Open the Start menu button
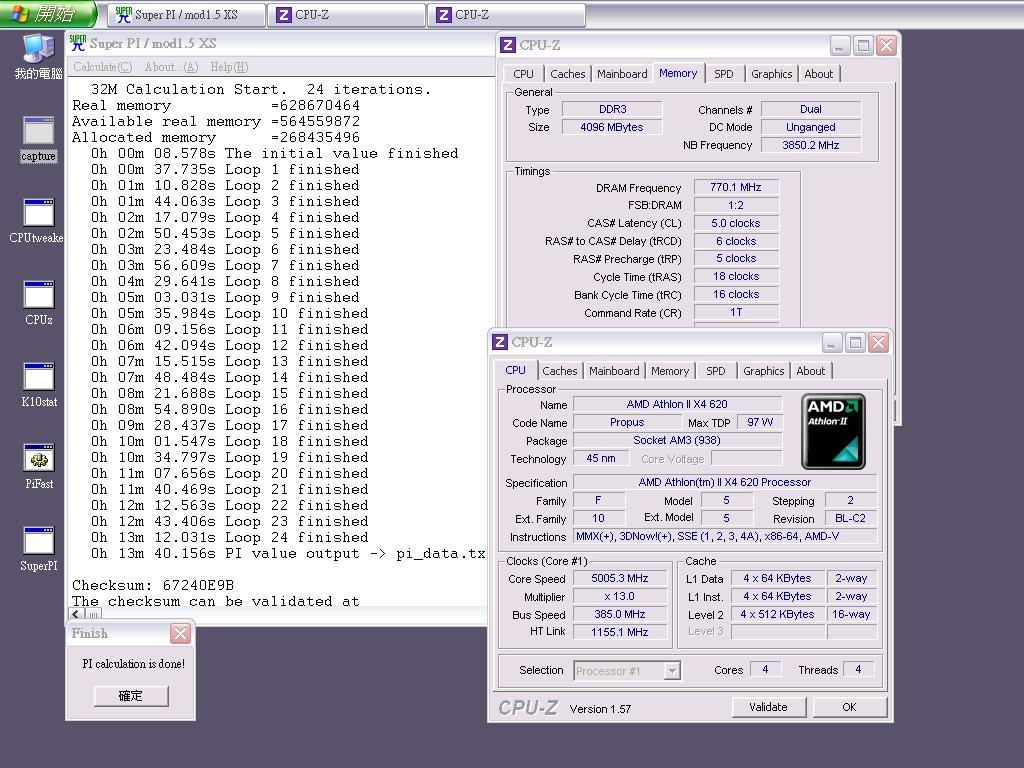Screen dimensions: 1024x768 tap(48, 14)
